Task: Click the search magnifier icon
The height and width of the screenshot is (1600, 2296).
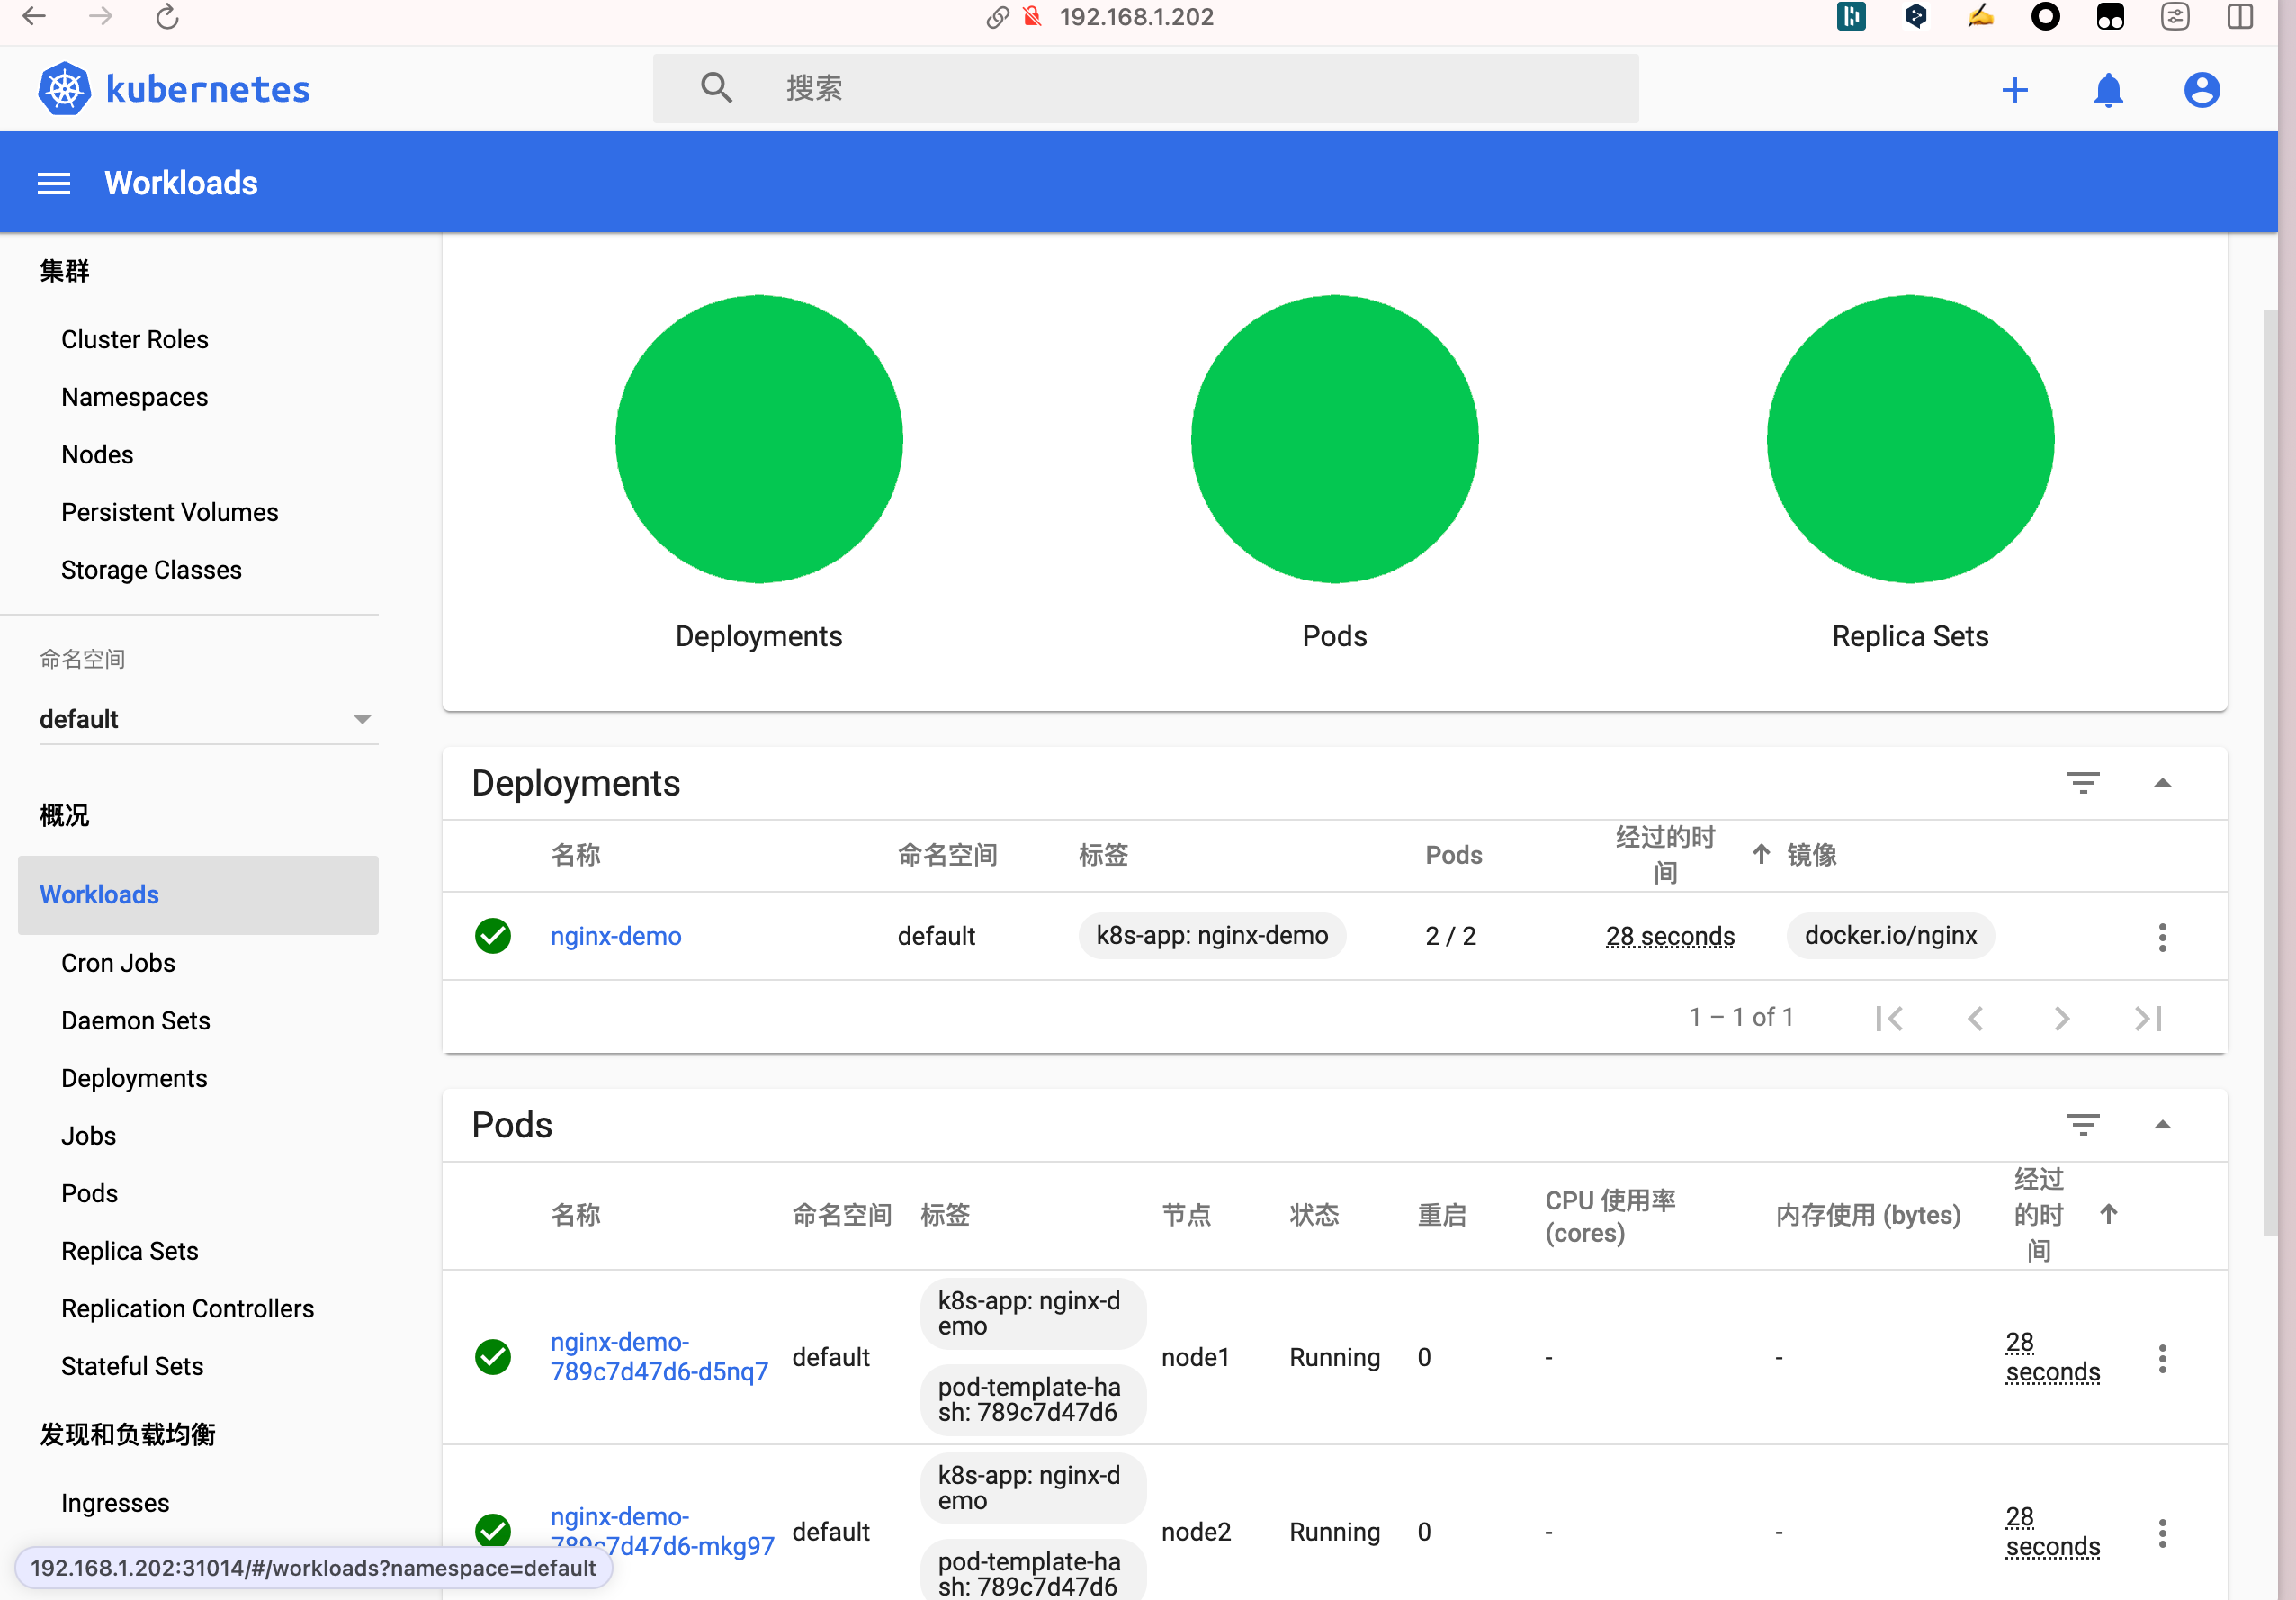Action: point(716,88)
